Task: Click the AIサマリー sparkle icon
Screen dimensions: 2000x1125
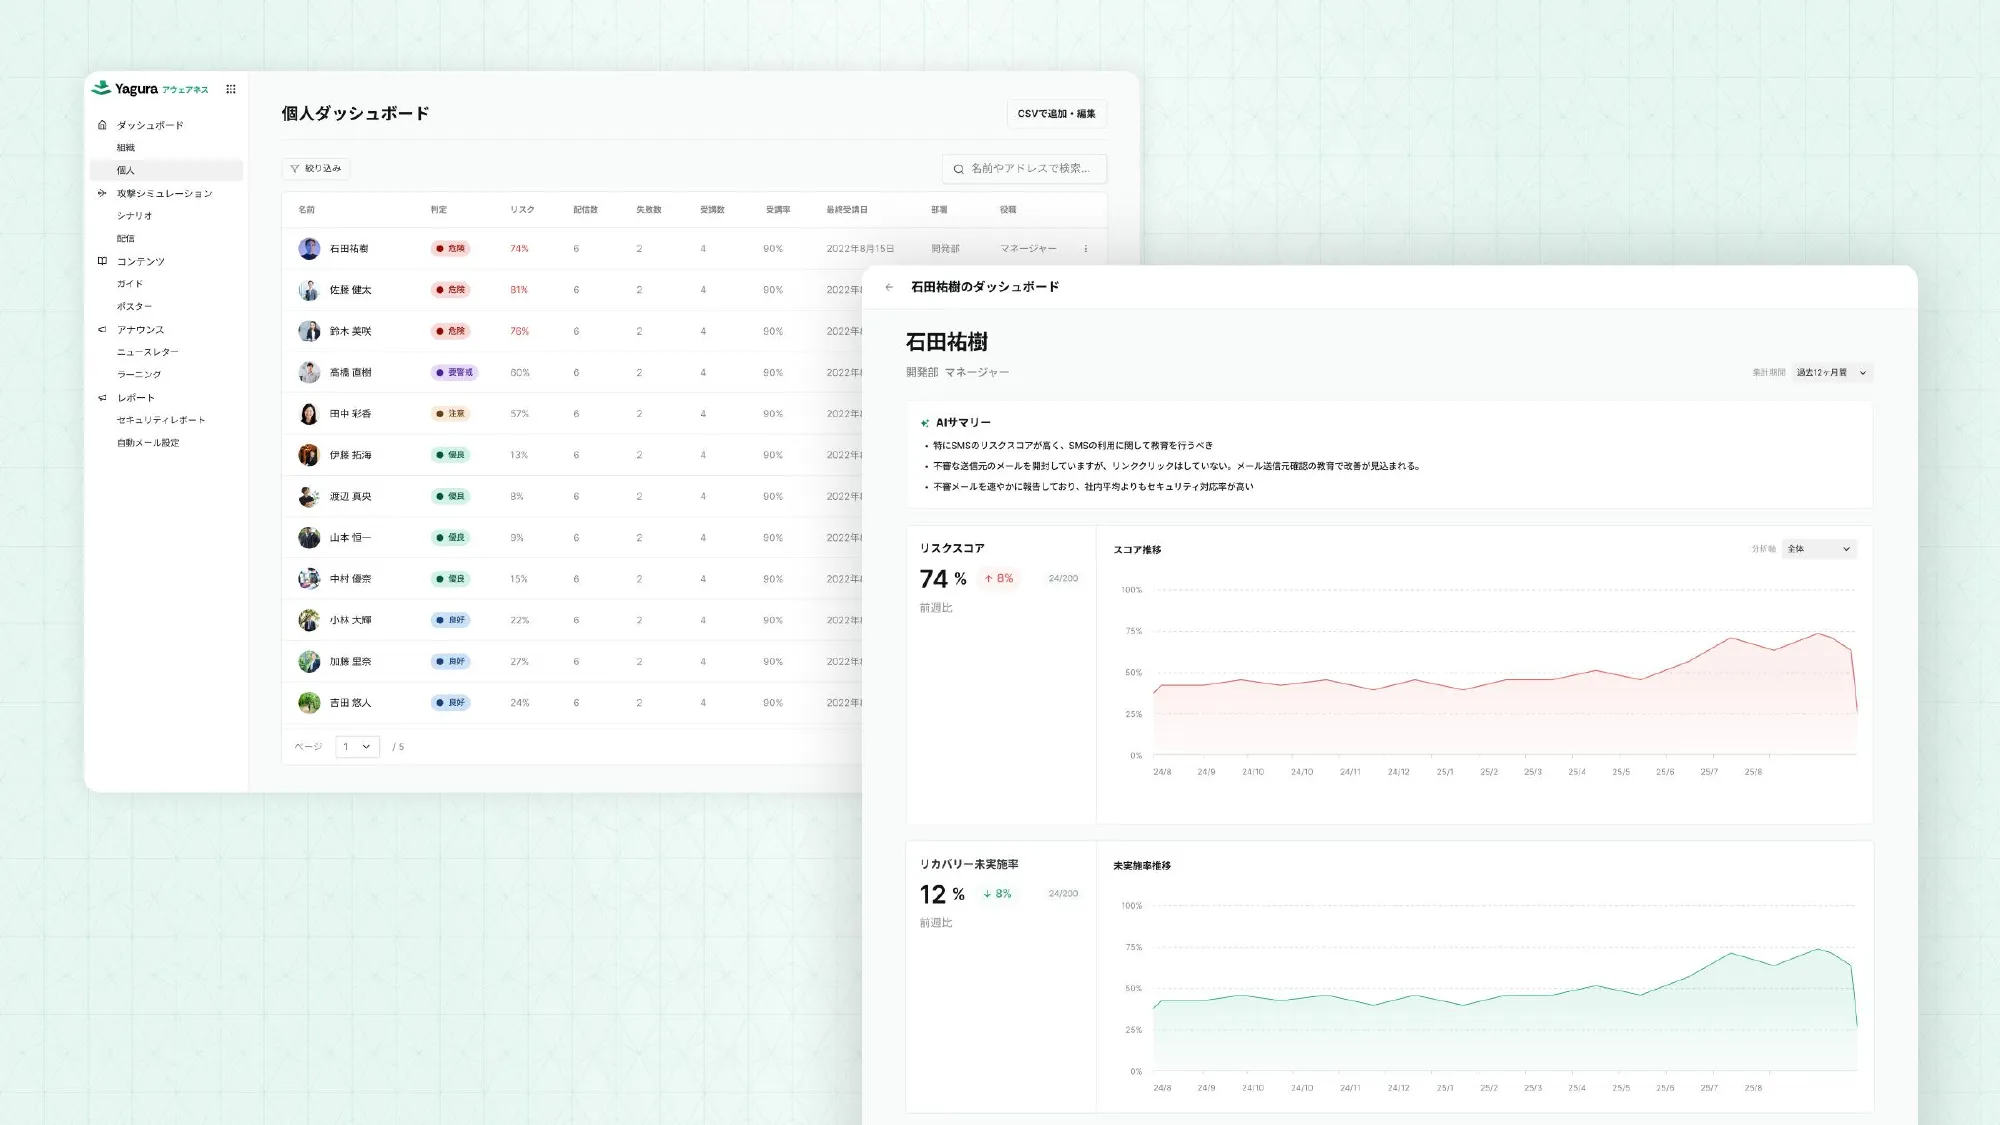Action: pos(925,423)
